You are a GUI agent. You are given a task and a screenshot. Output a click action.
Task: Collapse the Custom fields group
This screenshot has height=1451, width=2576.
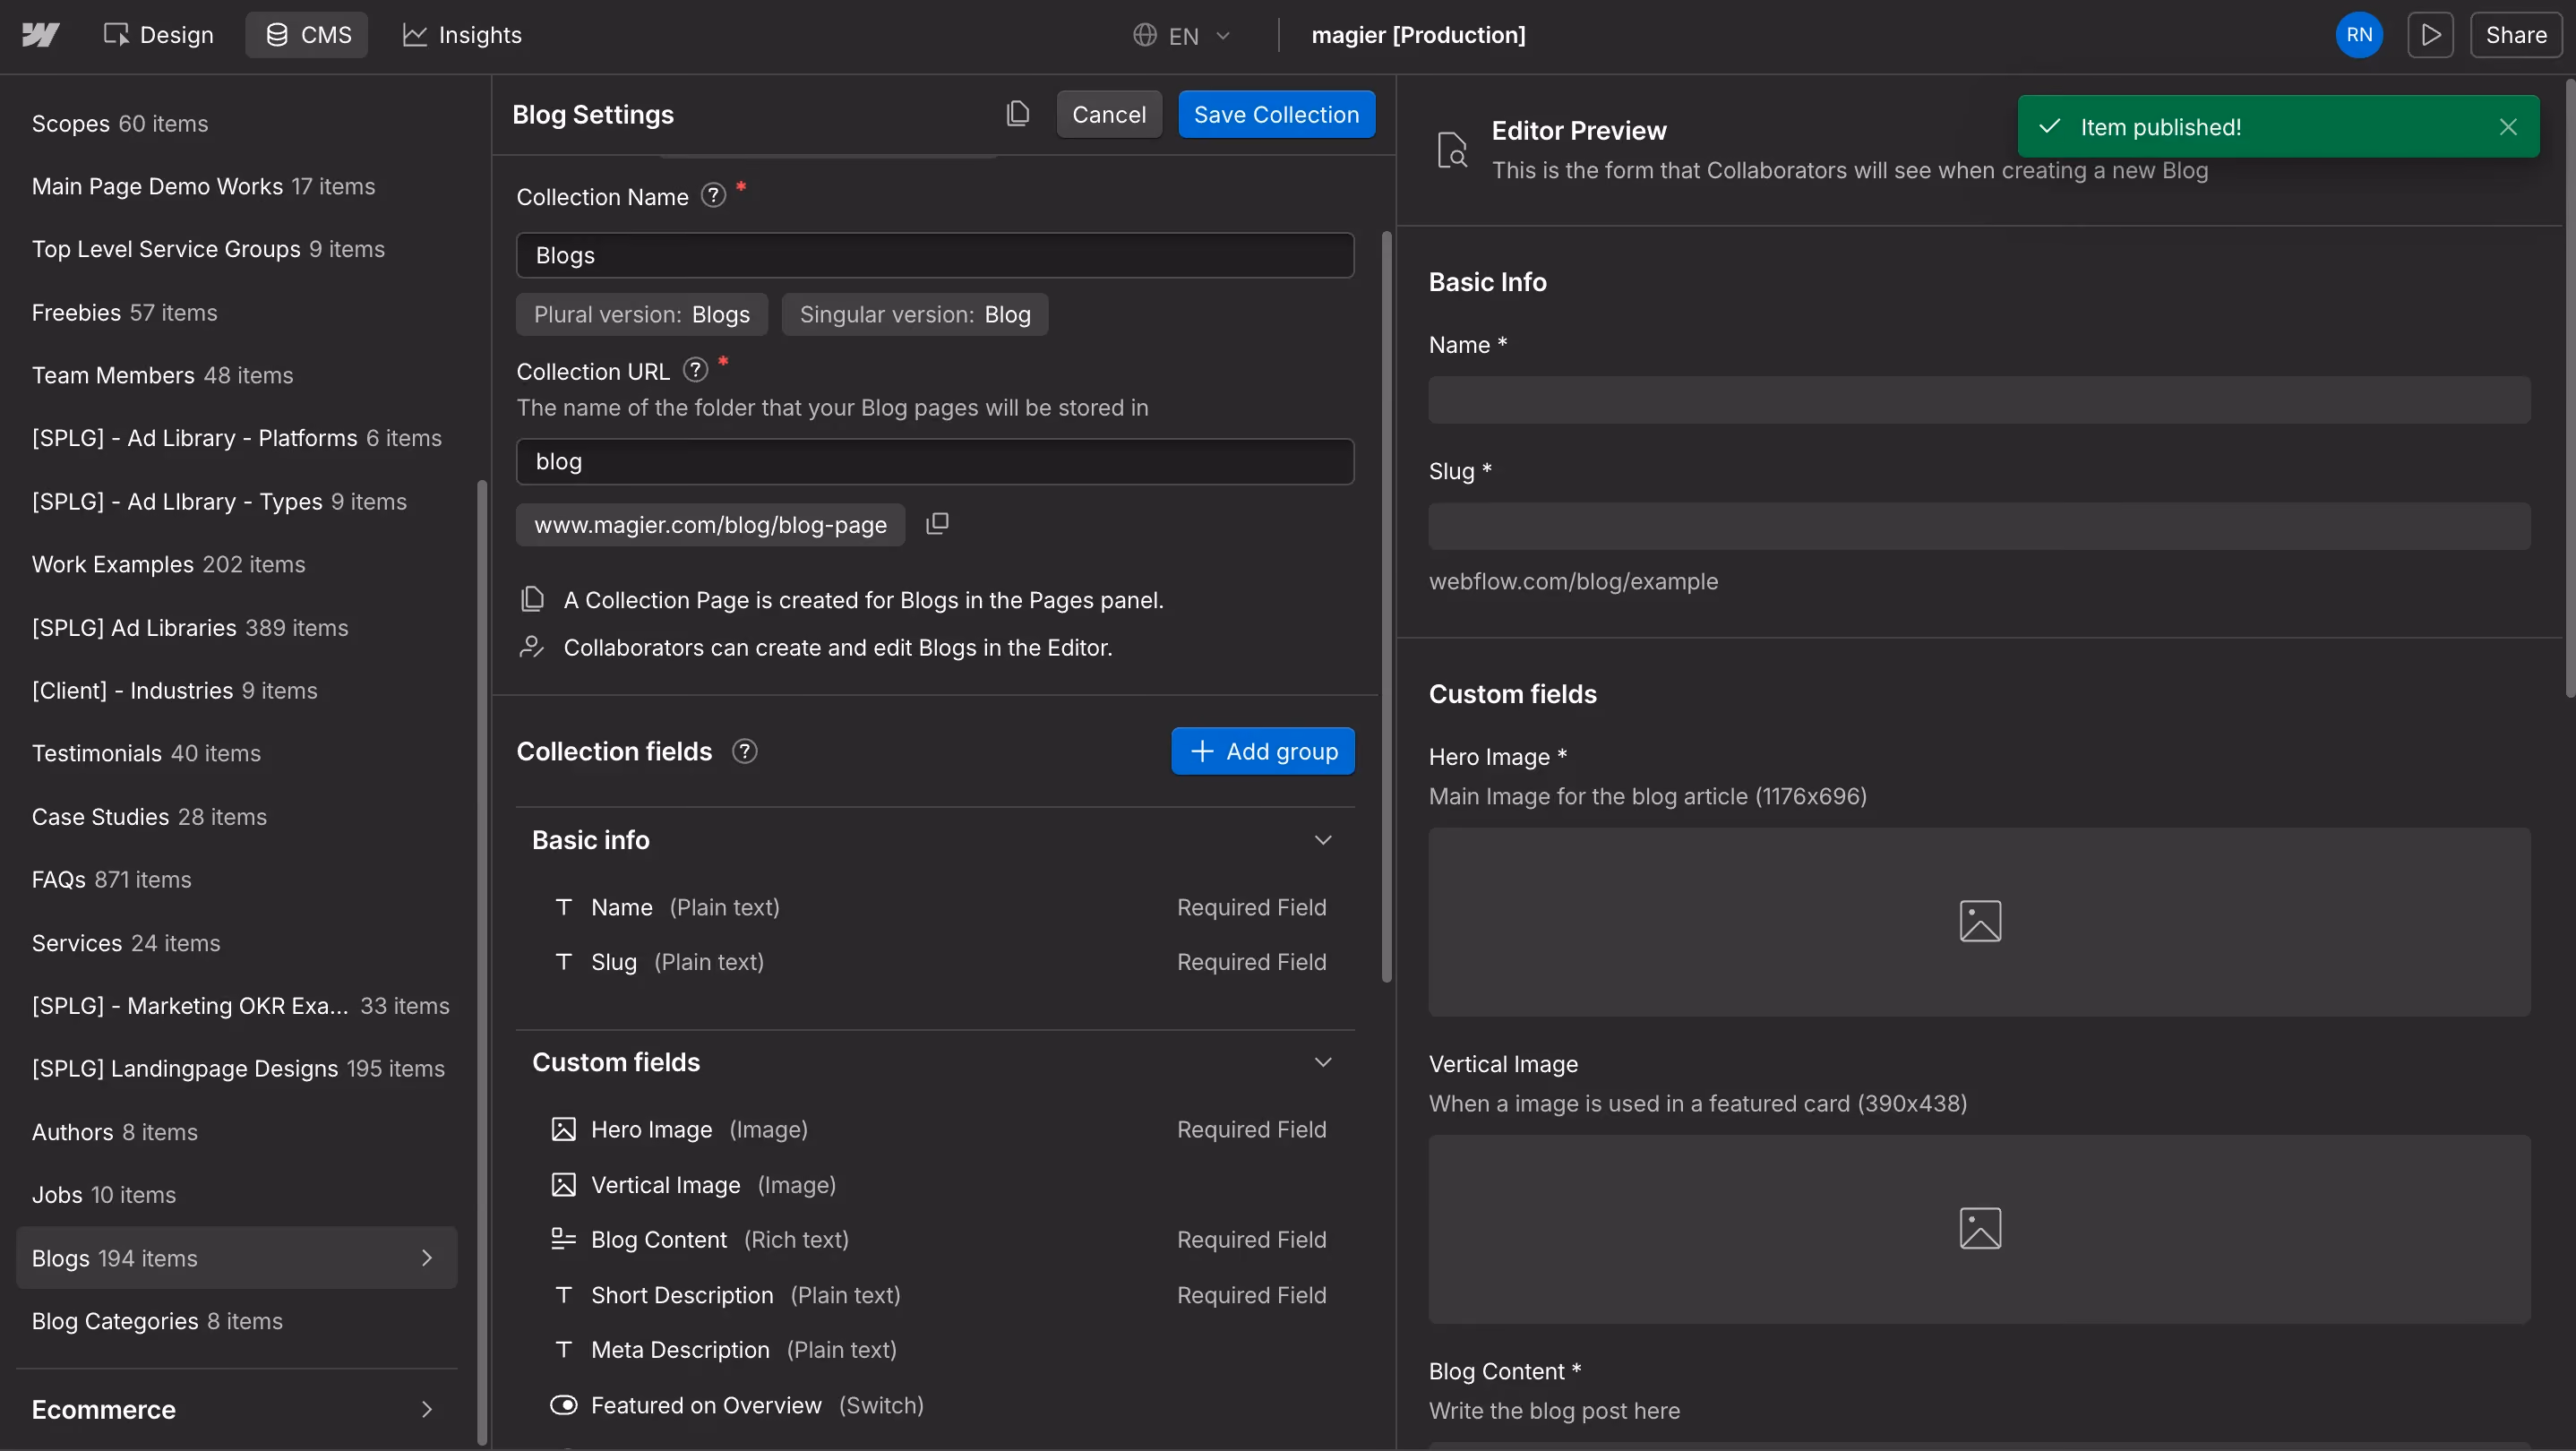pos(1322,1062)
